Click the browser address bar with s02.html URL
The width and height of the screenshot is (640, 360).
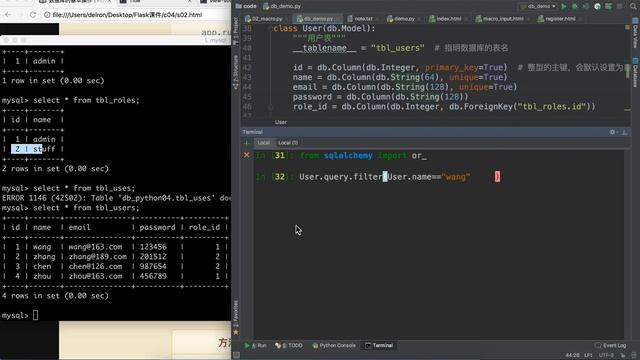click(x=135, y=15)
